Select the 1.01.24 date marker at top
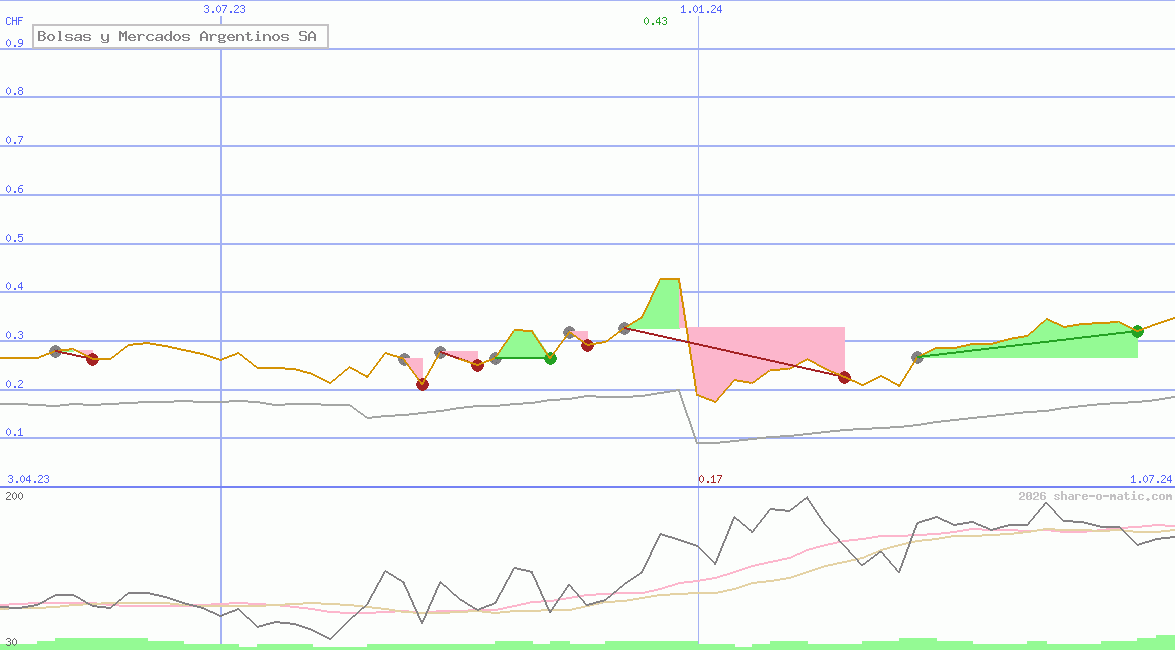Image resolution: width=1175 pixels, height=650 pixels. pyautogui.click(x=701, y=9)
